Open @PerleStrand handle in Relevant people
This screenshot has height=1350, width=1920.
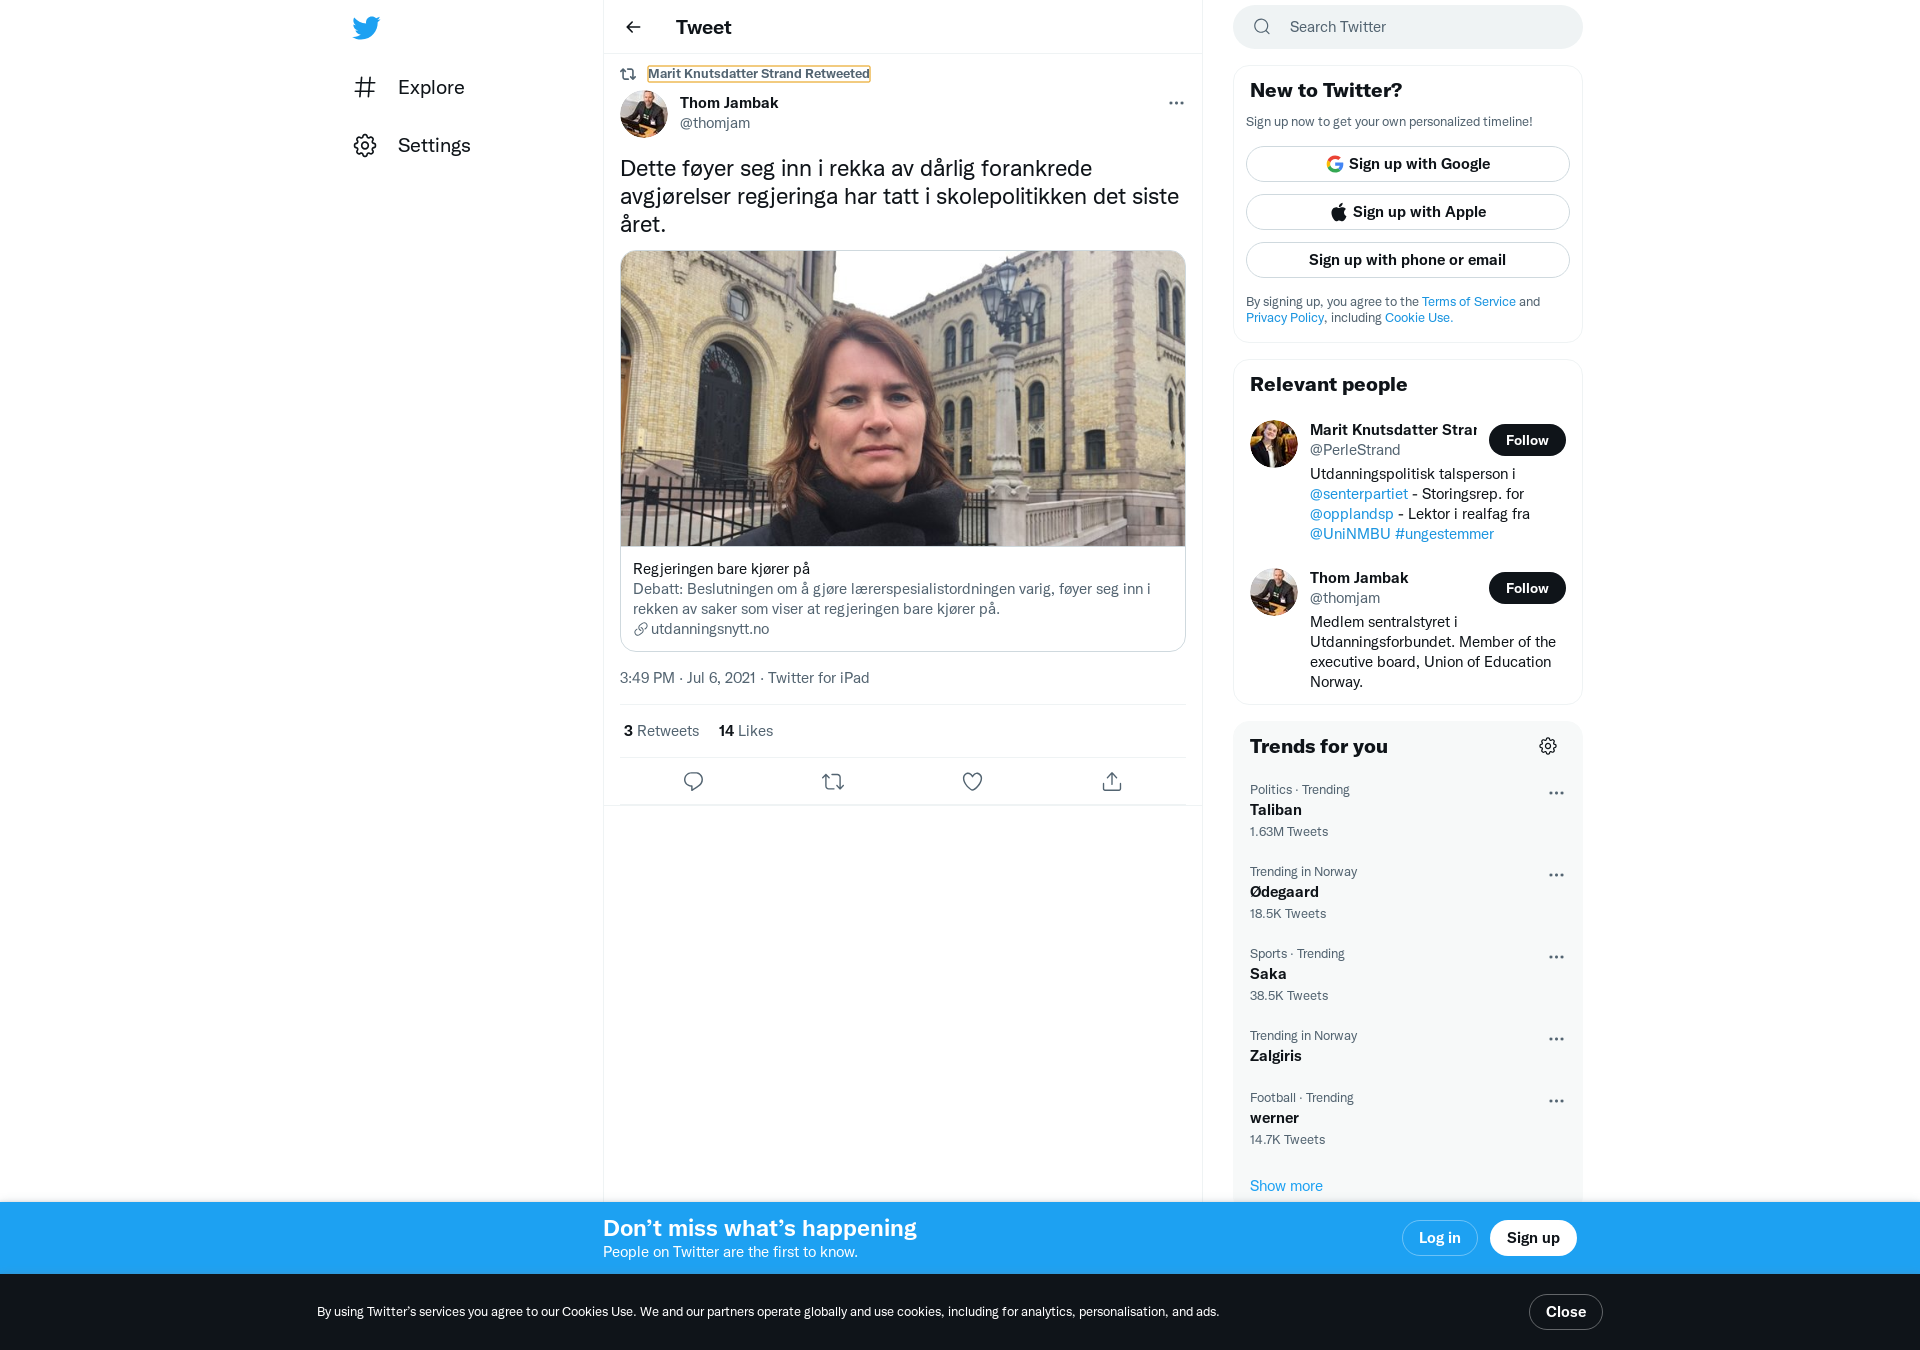(x=1355, y=450)
